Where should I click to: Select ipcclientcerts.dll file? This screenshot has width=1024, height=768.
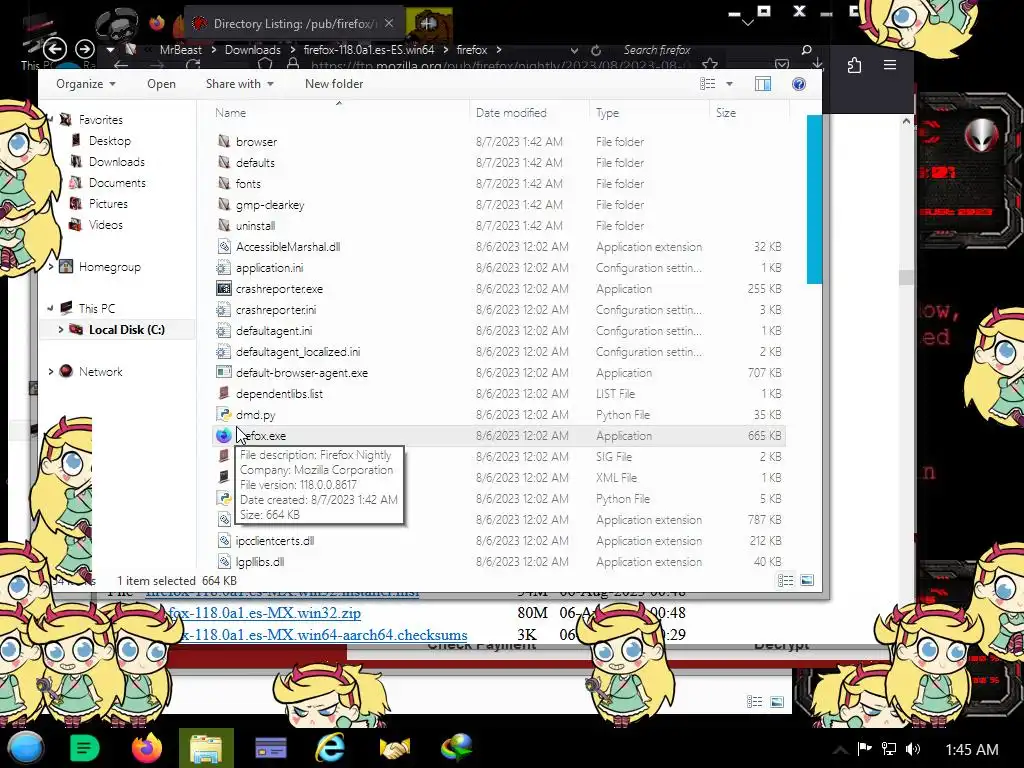[275, 541]
